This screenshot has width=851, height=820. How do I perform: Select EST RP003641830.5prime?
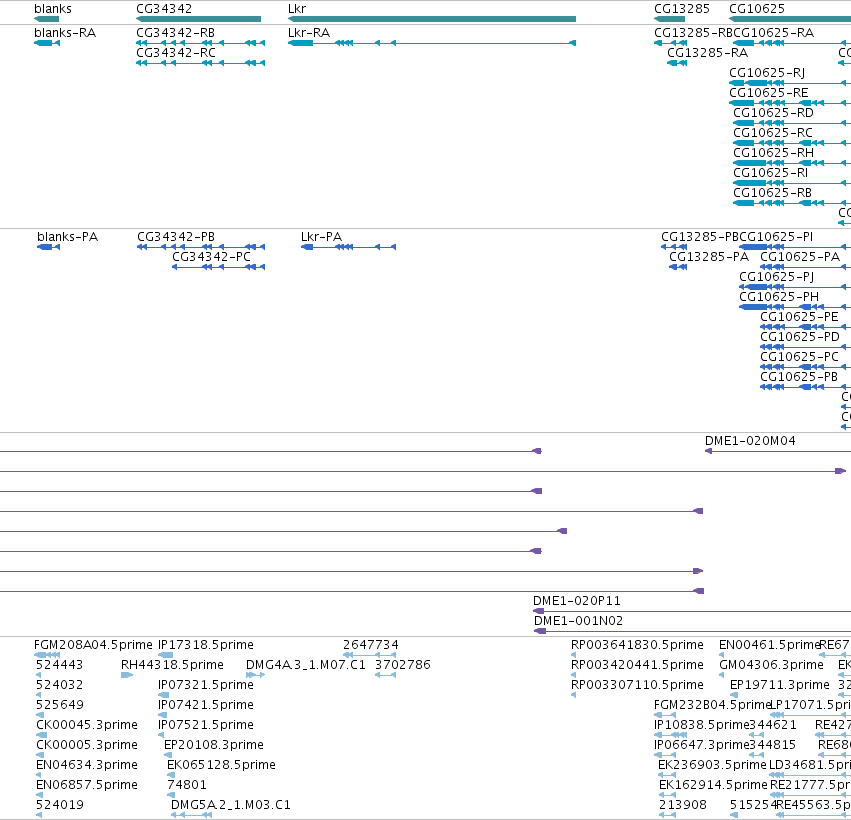coord(637,645)
